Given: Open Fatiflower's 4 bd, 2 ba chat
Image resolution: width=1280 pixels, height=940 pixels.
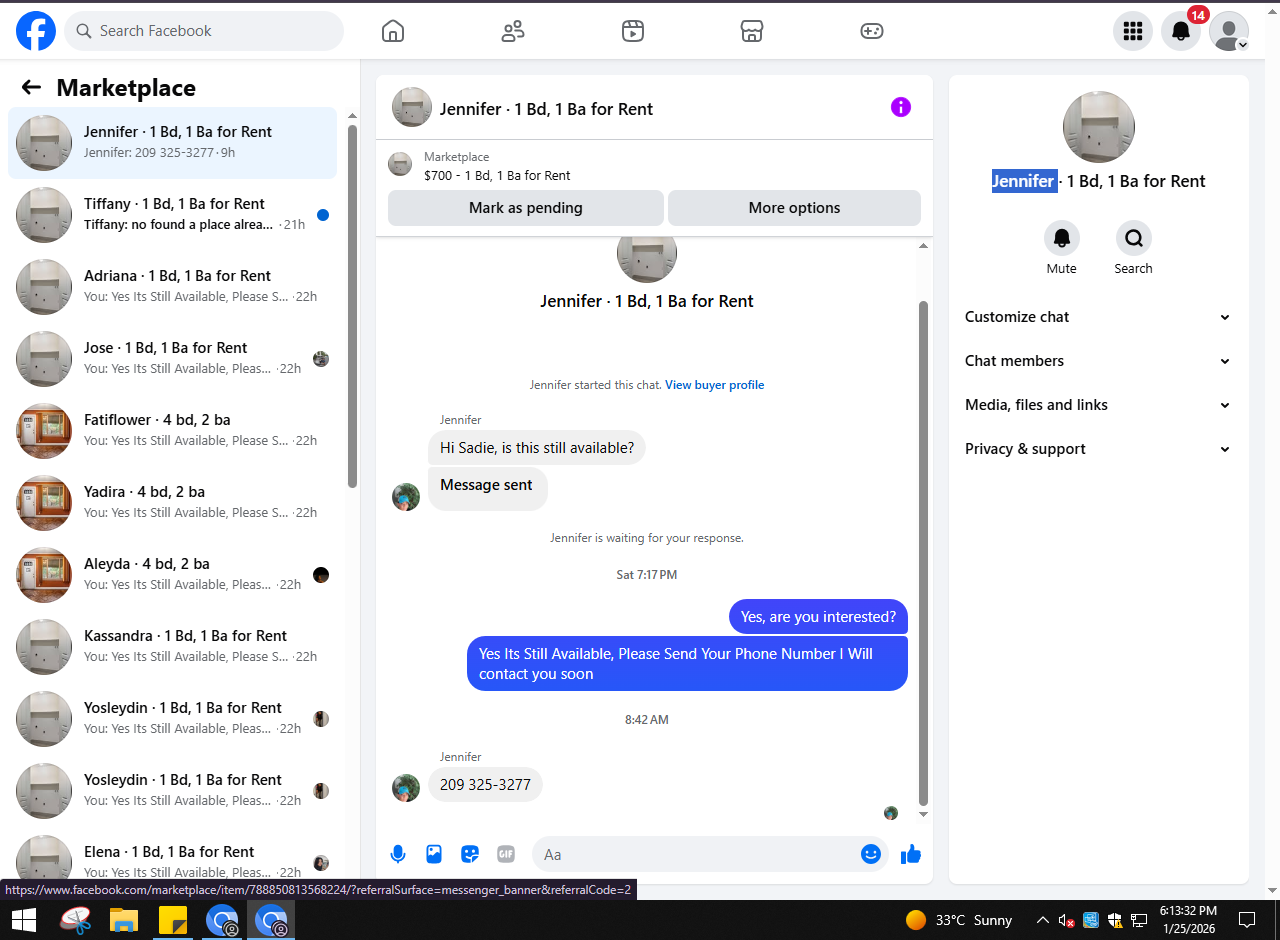Looking at the screenshot, I should point(172,431).
